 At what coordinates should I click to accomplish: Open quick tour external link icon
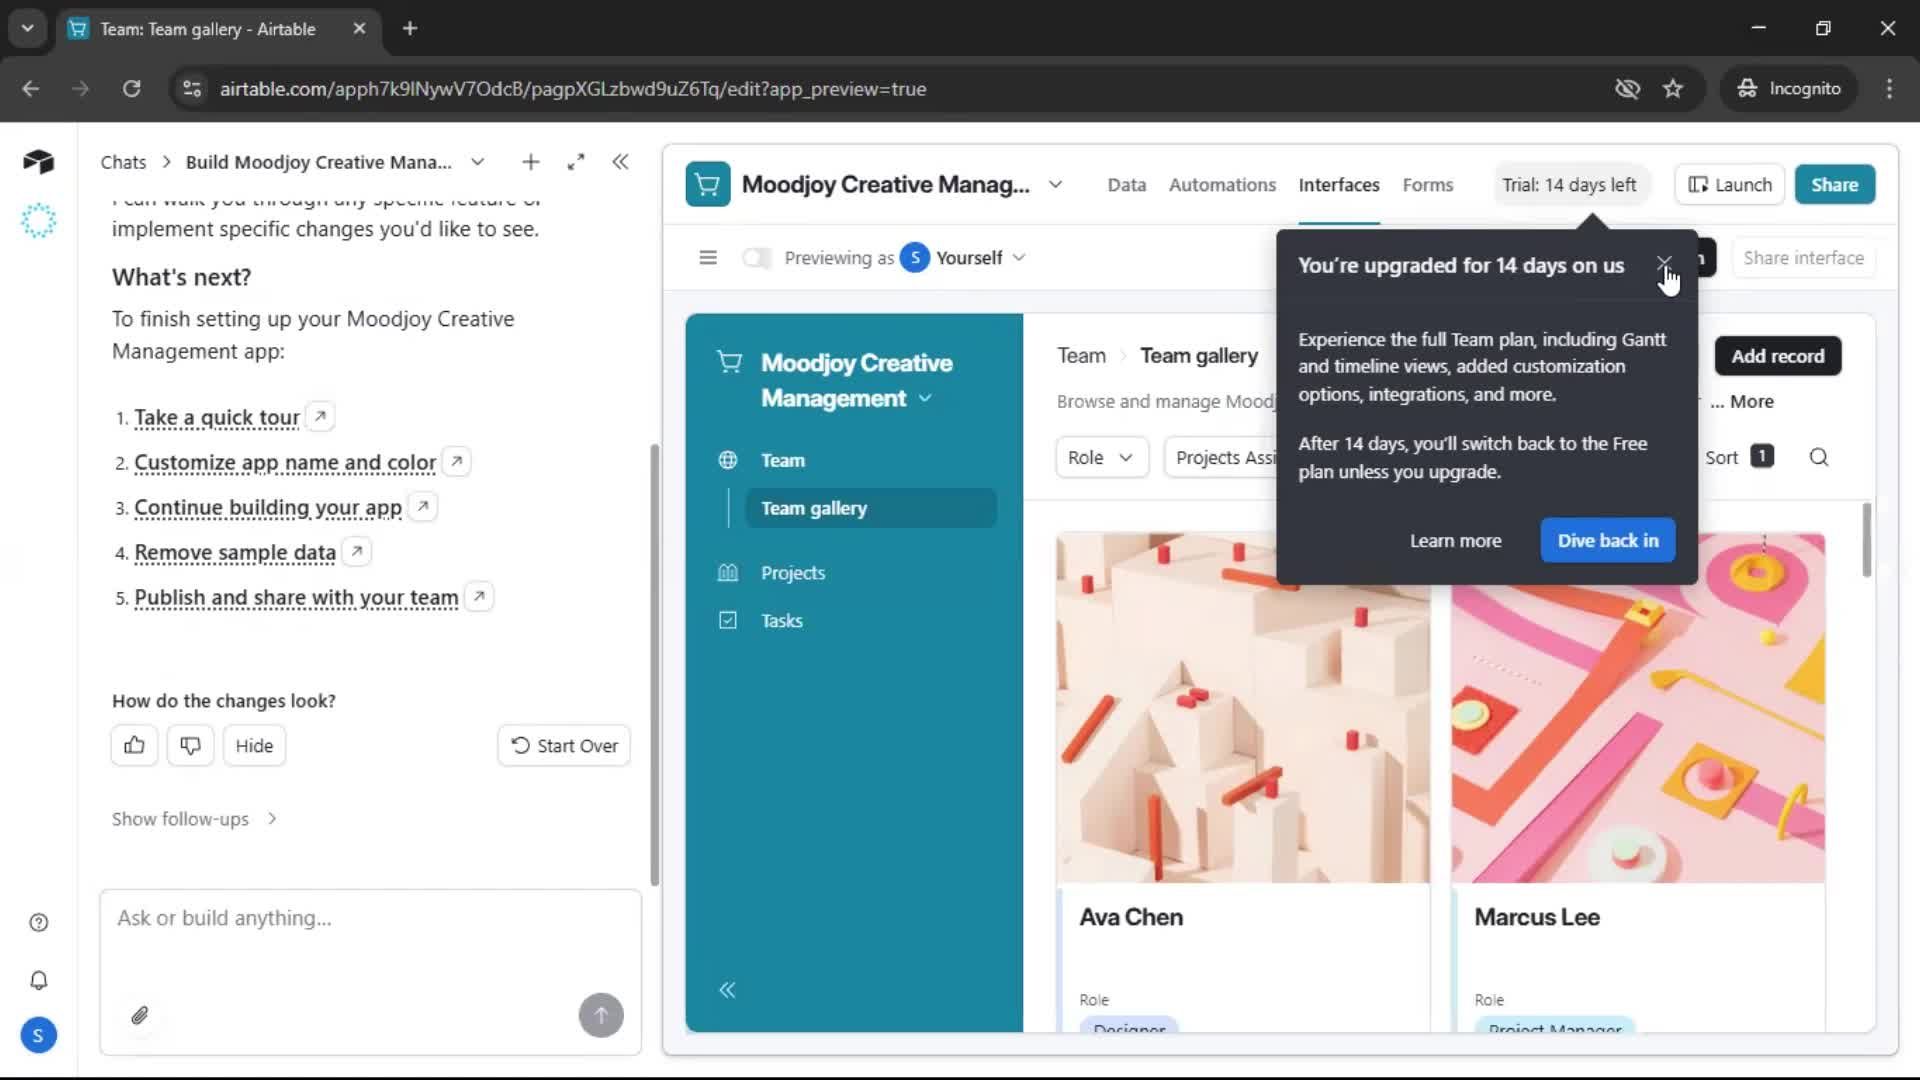tap(320, 416)
